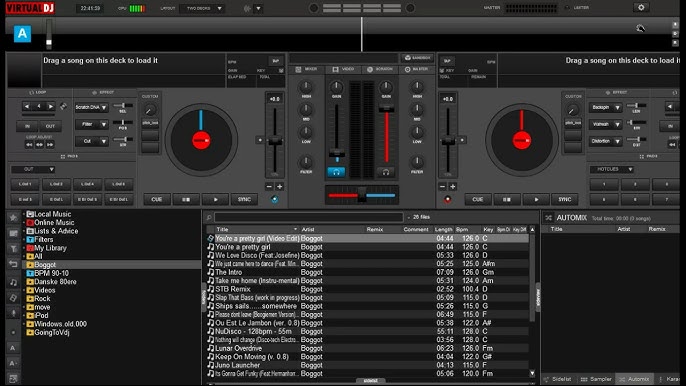Switch mixer panel to SCRATCH tab

(x=380, y=69)
